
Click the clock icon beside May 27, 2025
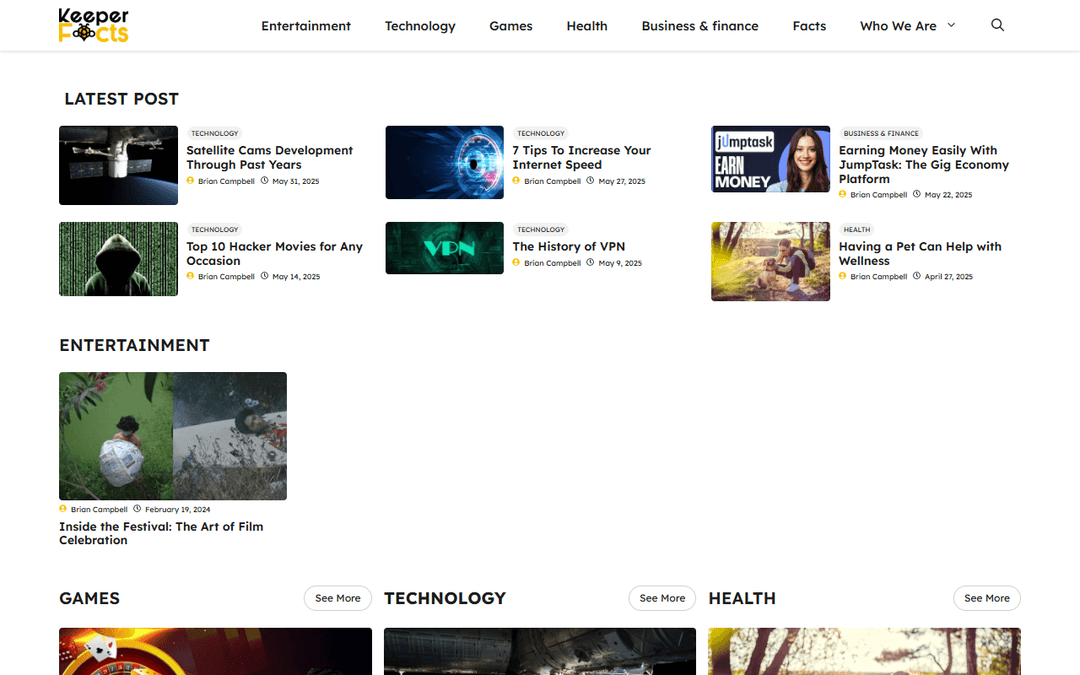pos(590,180)
